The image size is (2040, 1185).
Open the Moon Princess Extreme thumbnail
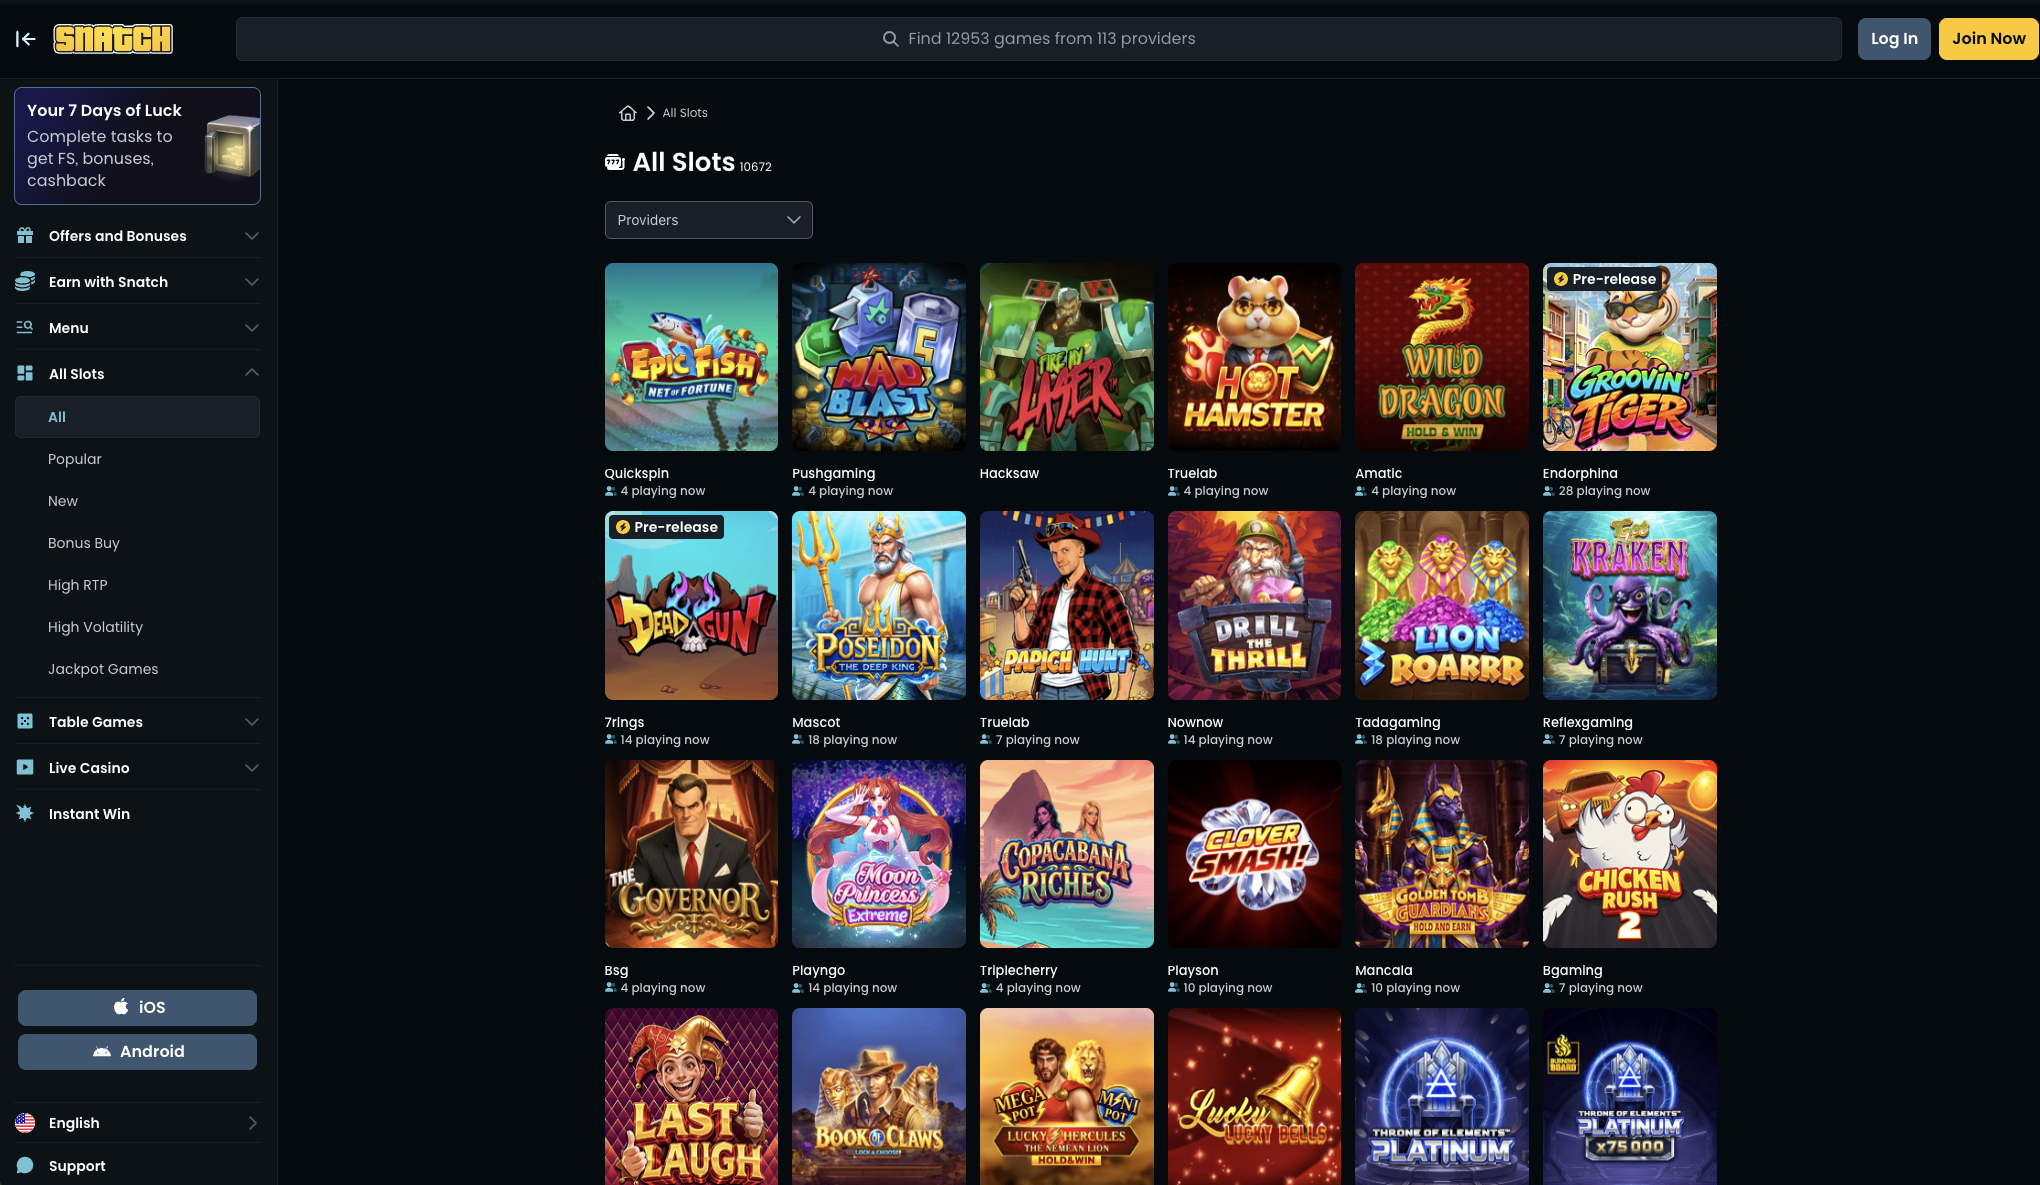click(x=879, y=854)
